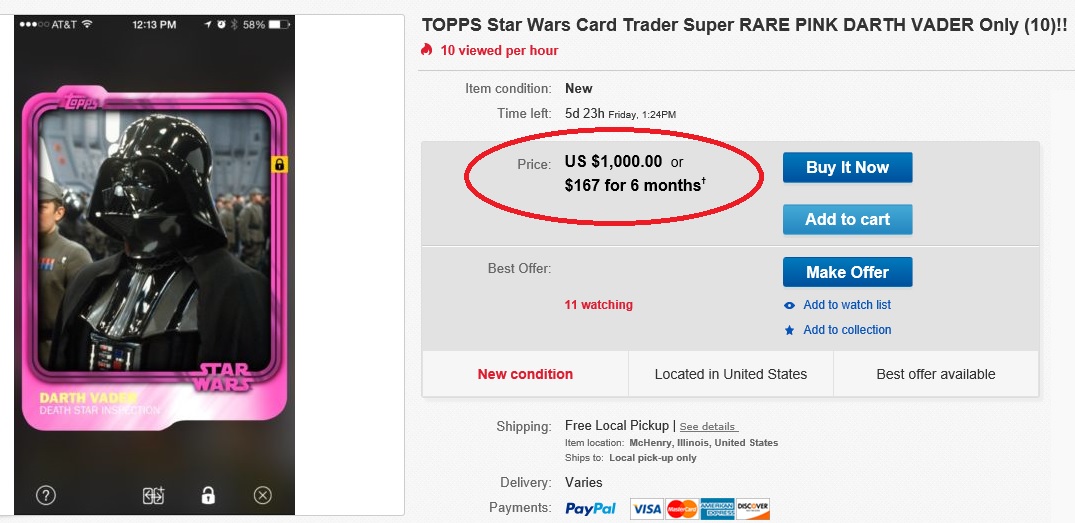This screenshot has width=1075, height=523.
Task: Close the card view with X icon
Action: click(x=262, y=495)
